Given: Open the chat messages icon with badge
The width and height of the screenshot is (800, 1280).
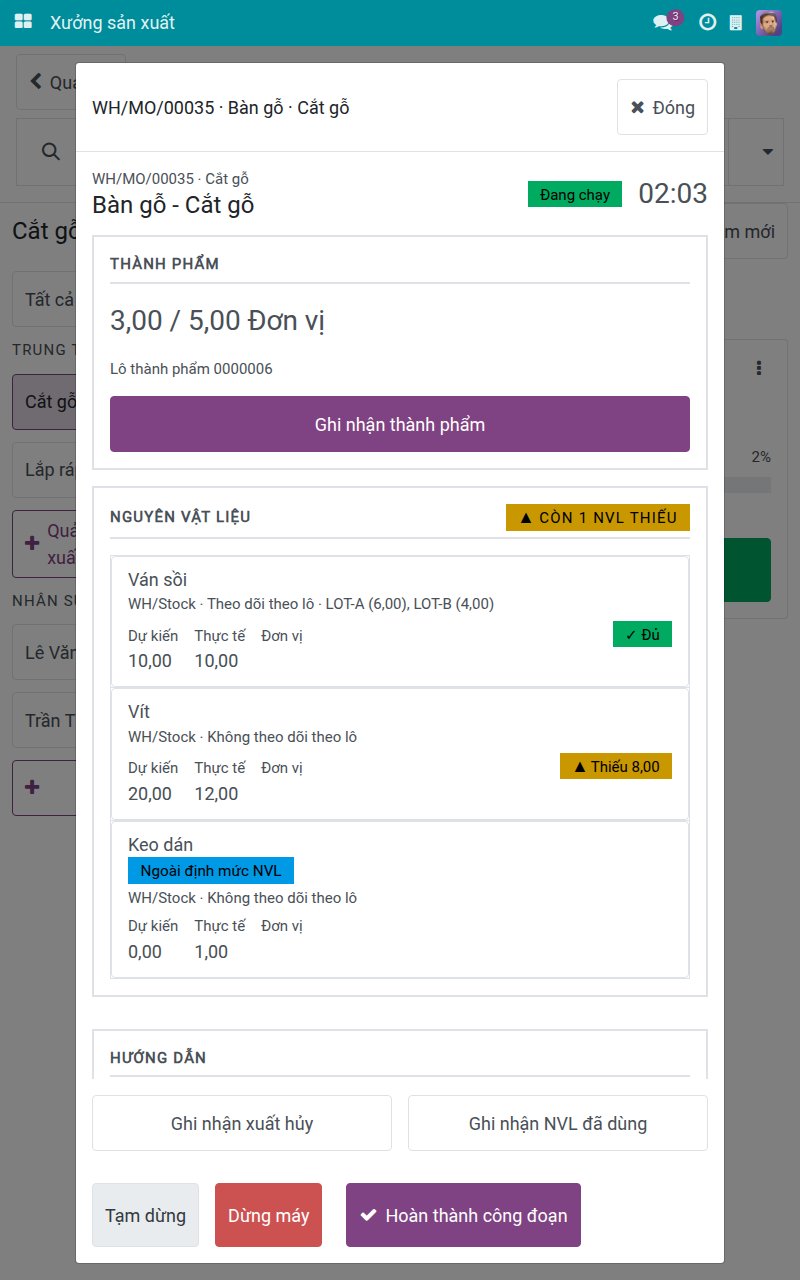Looking at the screenshot, I should (665, 21).
